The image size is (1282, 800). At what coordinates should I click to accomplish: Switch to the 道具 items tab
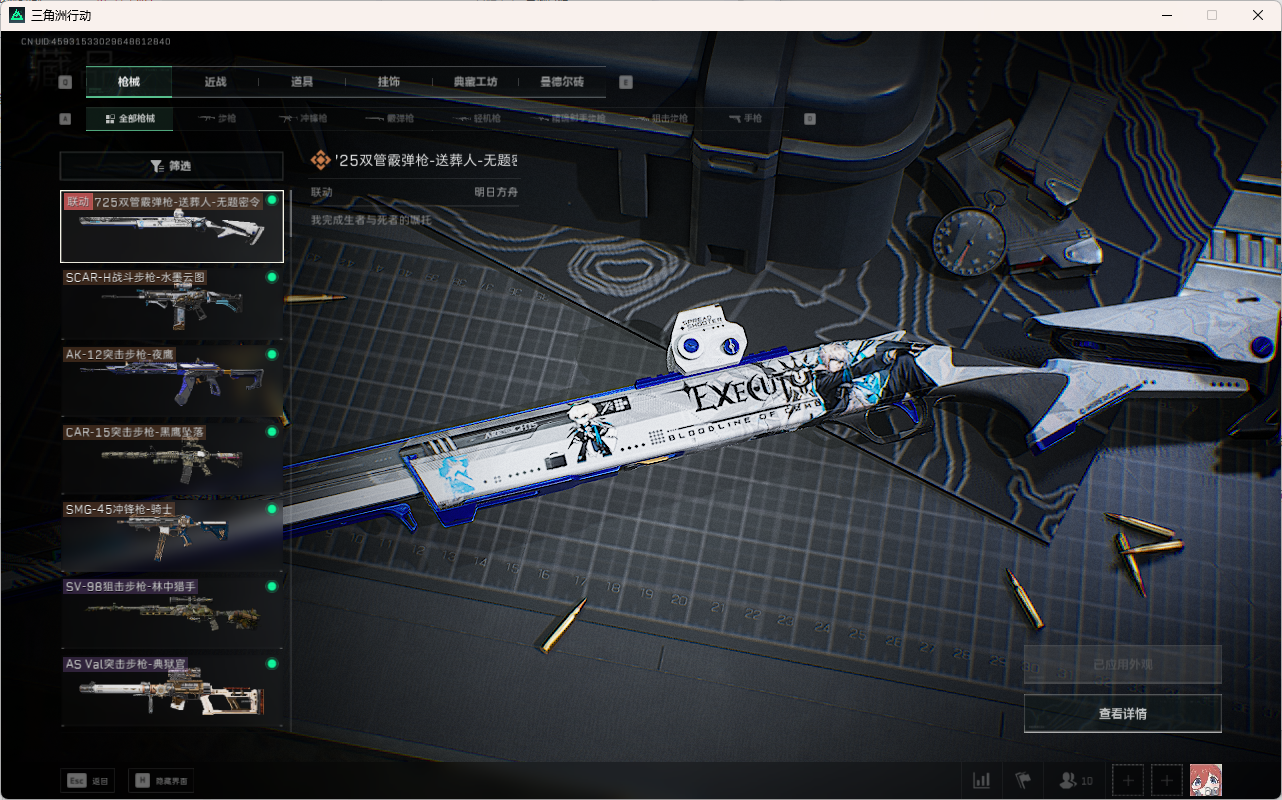(x=302, y=82)
